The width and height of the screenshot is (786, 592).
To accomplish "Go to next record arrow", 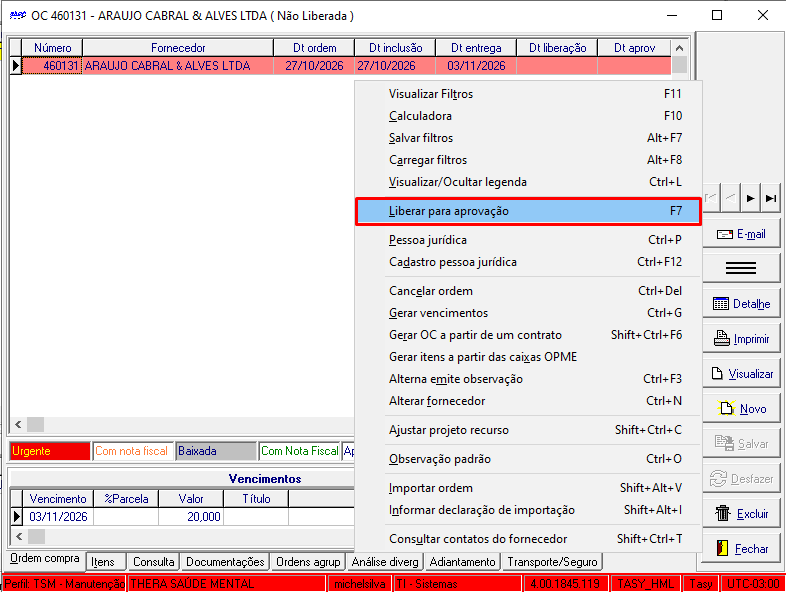I will [750, 199].
